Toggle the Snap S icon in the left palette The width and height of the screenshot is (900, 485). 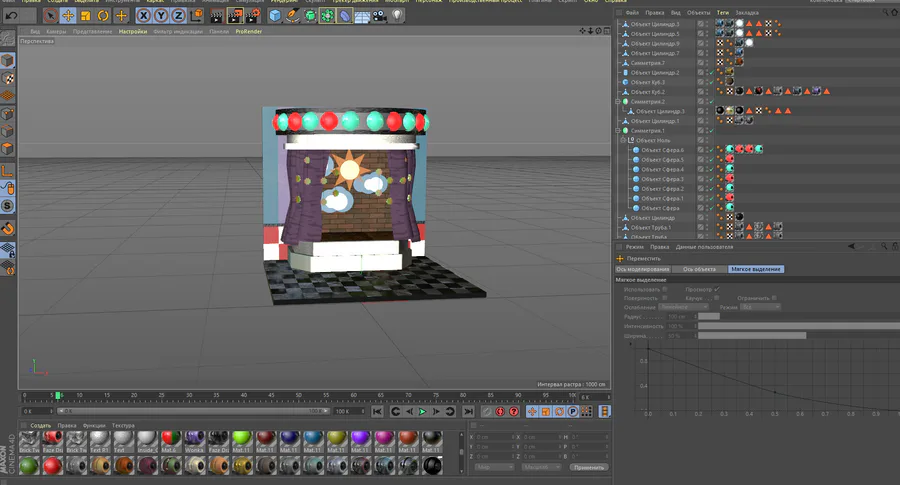point(7,205)
